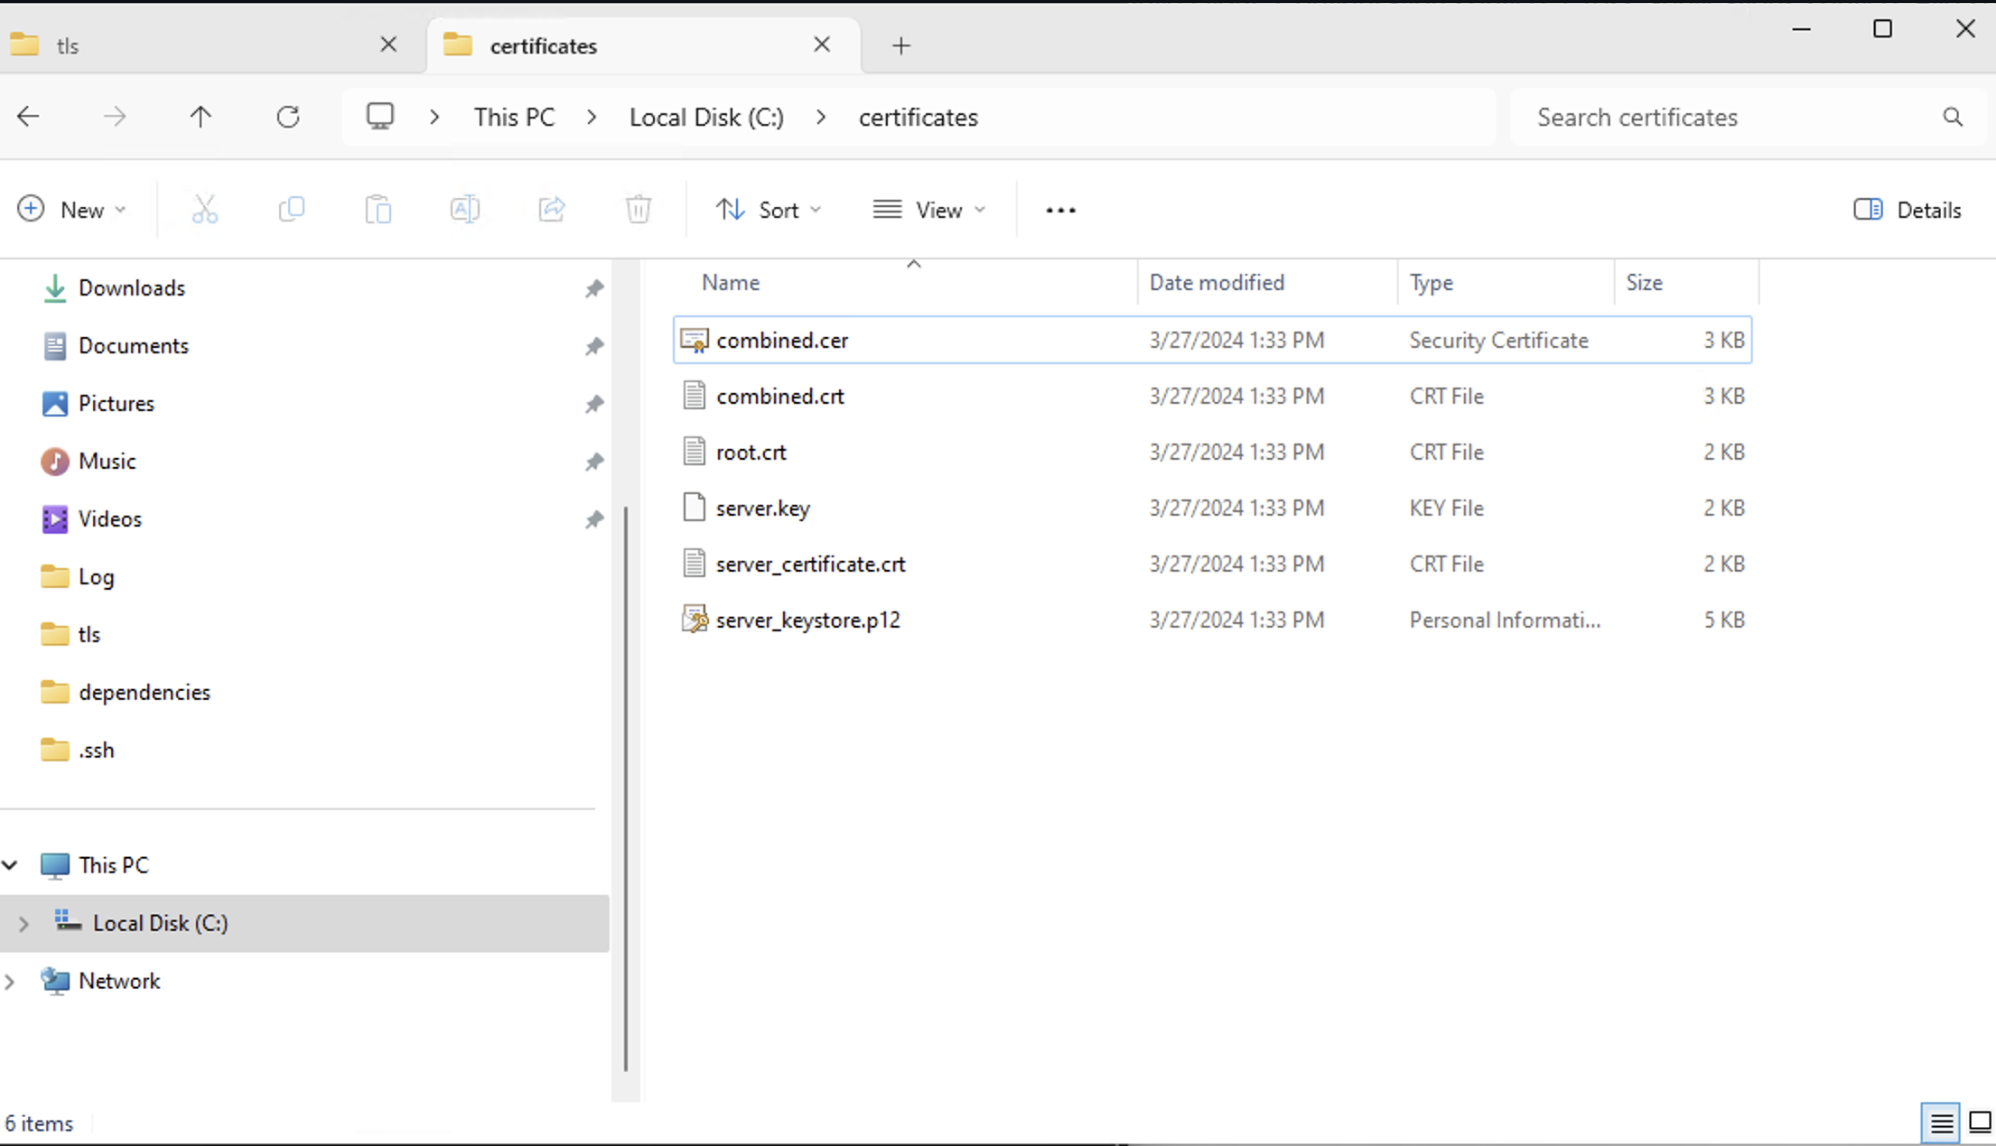Collapse the This PC tree node
1996x1146 pixels.
tap(10, 865)
